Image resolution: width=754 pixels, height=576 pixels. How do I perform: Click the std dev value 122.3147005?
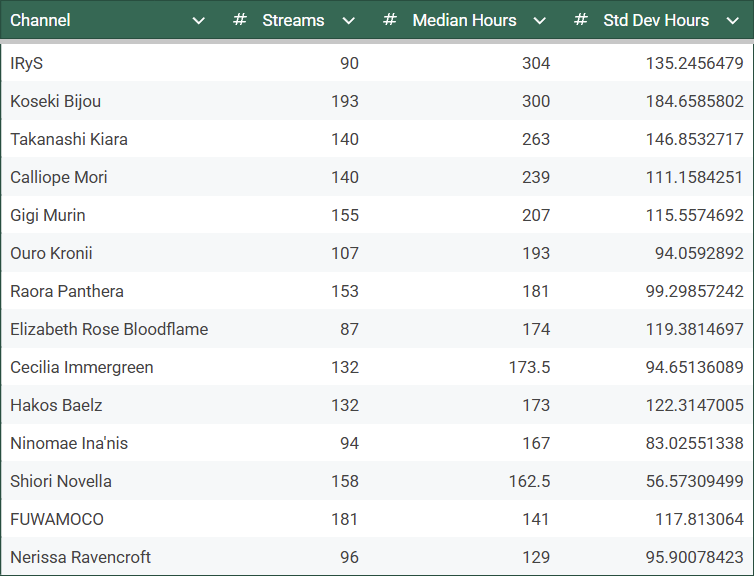[x=695, y=405]
